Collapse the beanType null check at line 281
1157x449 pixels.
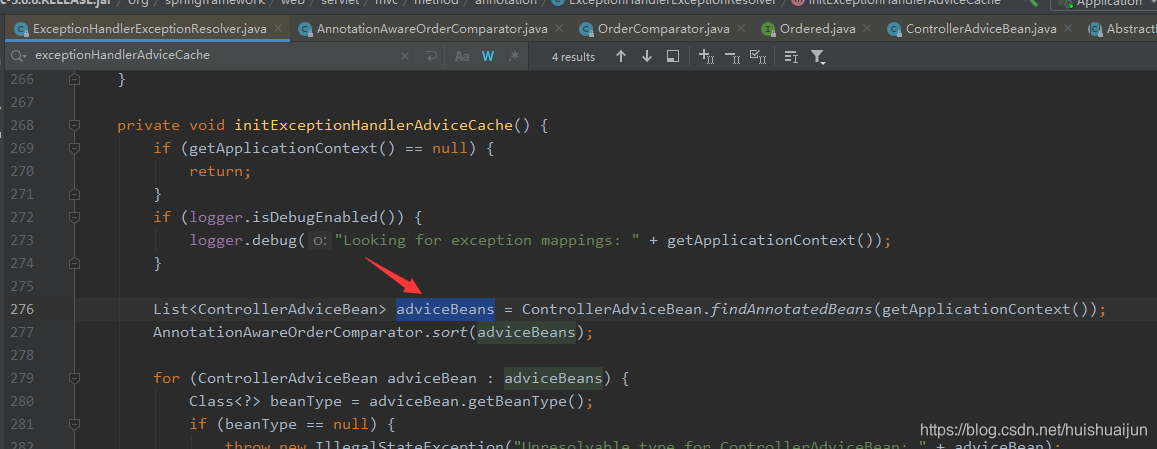(x=74, y=424)
